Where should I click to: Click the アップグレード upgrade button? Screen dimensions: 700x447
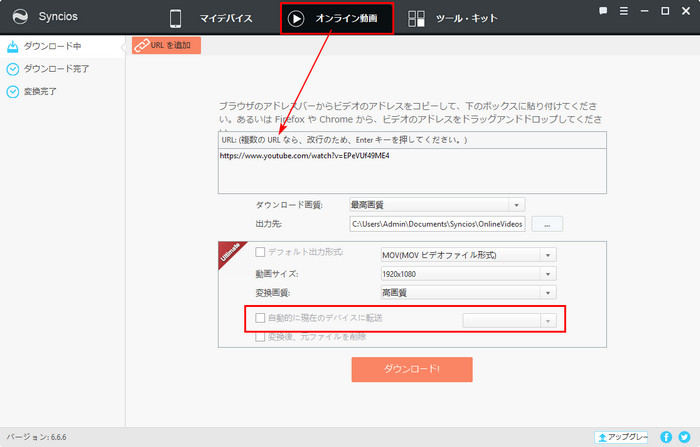(621, 437)
